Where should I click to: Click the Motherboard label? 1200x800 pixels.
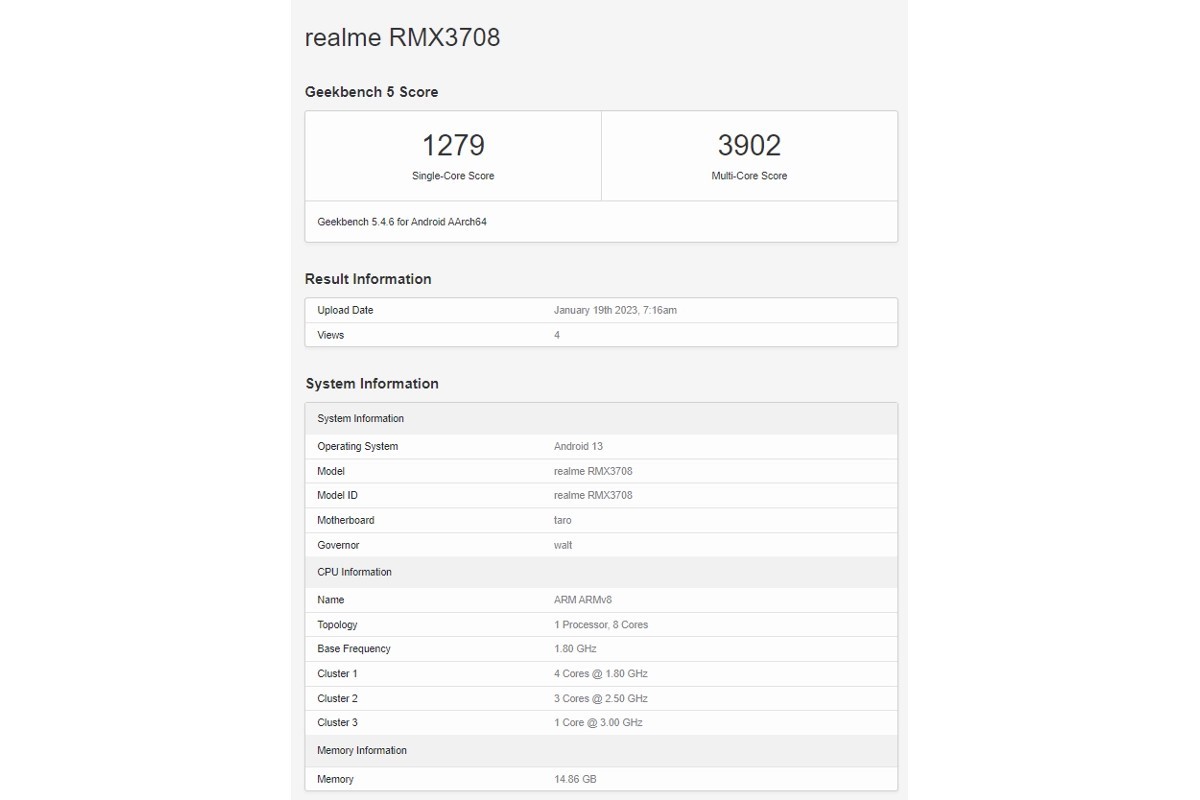(346, 520)
